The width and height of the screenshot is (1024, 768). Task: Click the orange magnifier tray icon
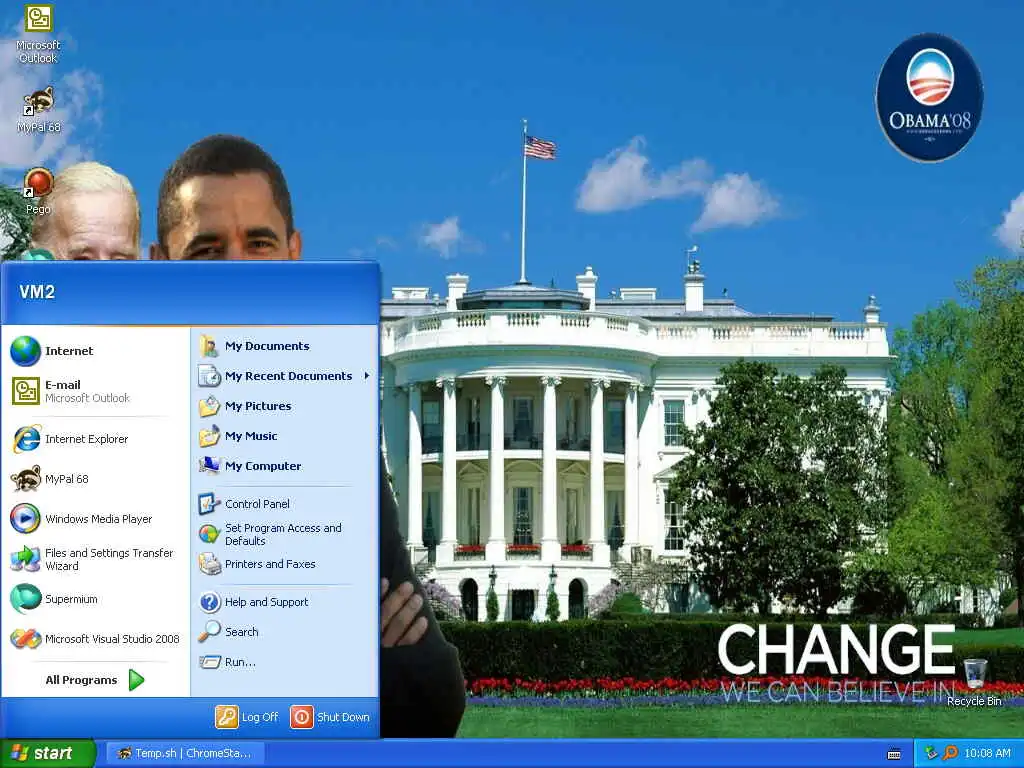[950, 753]
